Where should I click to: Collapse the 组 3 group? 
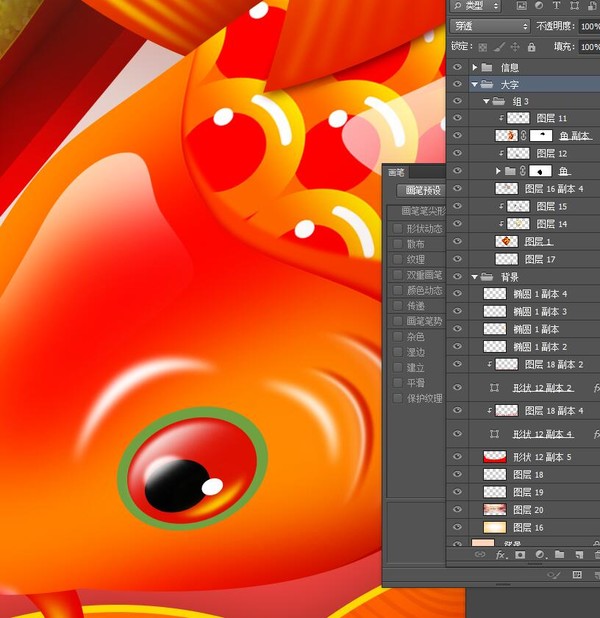(x=486, y=101)
